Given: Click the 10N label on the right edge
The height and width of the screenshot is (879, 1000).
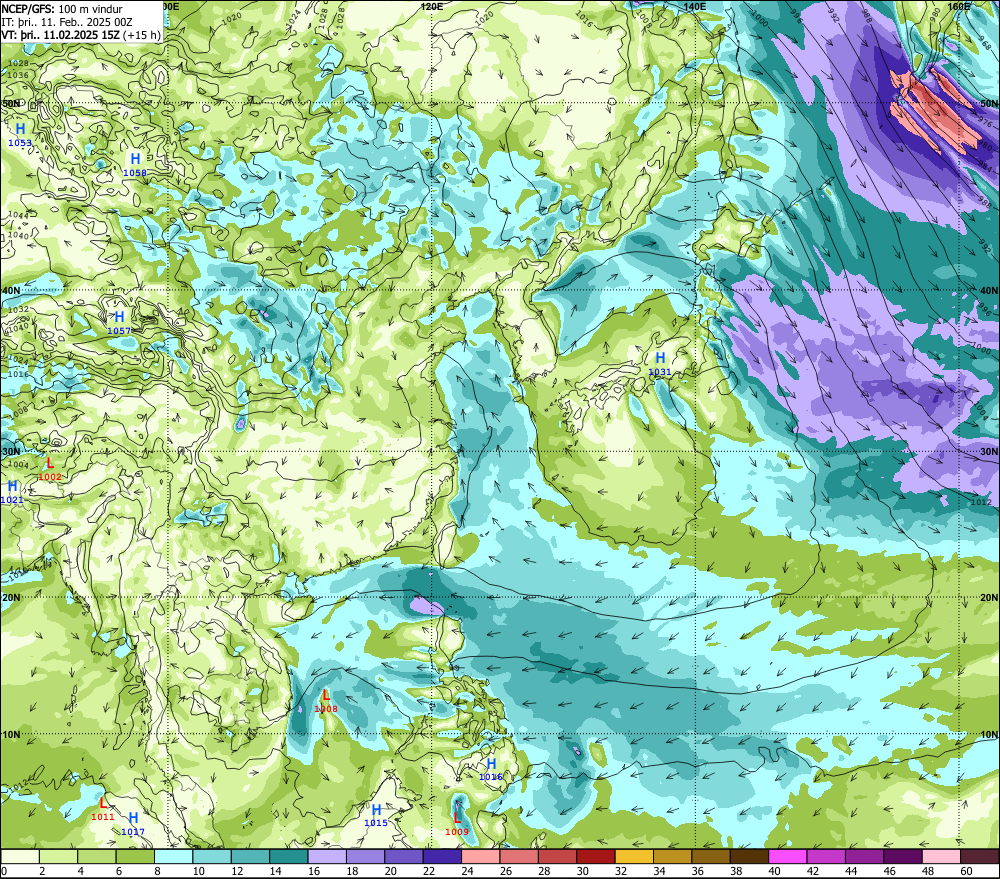Looking at the screenshot, I should tap(989, 735).
